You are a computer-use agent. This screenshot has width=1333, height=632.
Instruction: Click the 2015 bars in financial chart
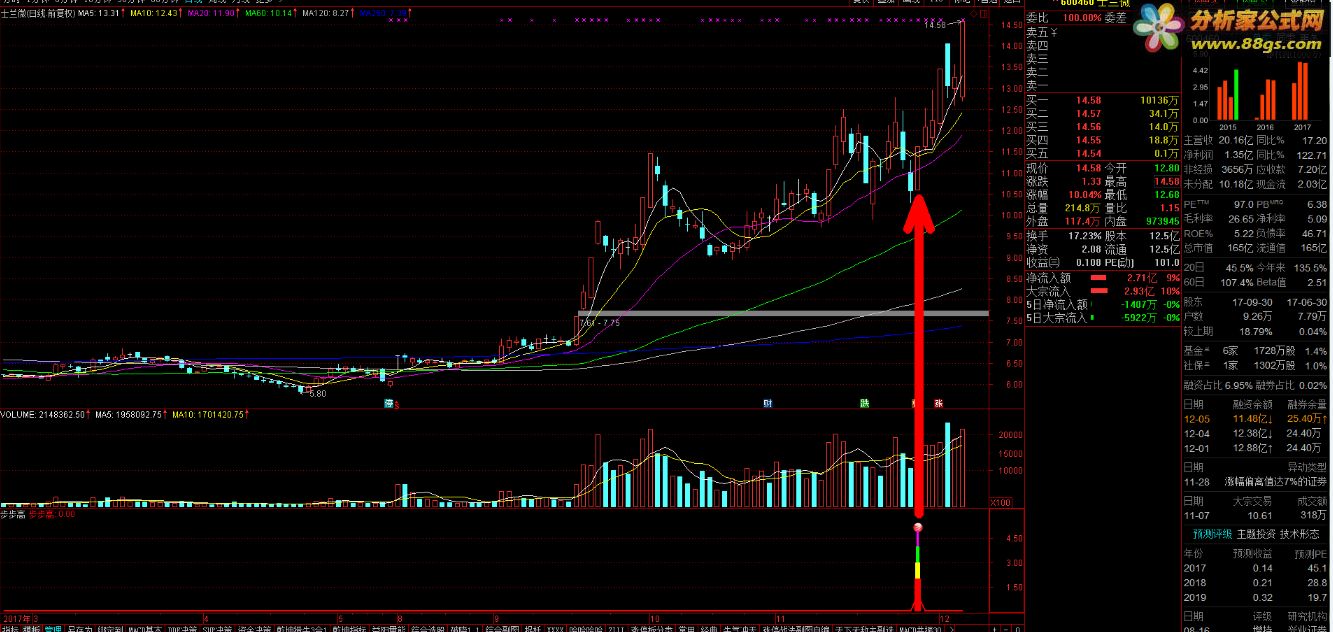click(x=1226, y=95)
